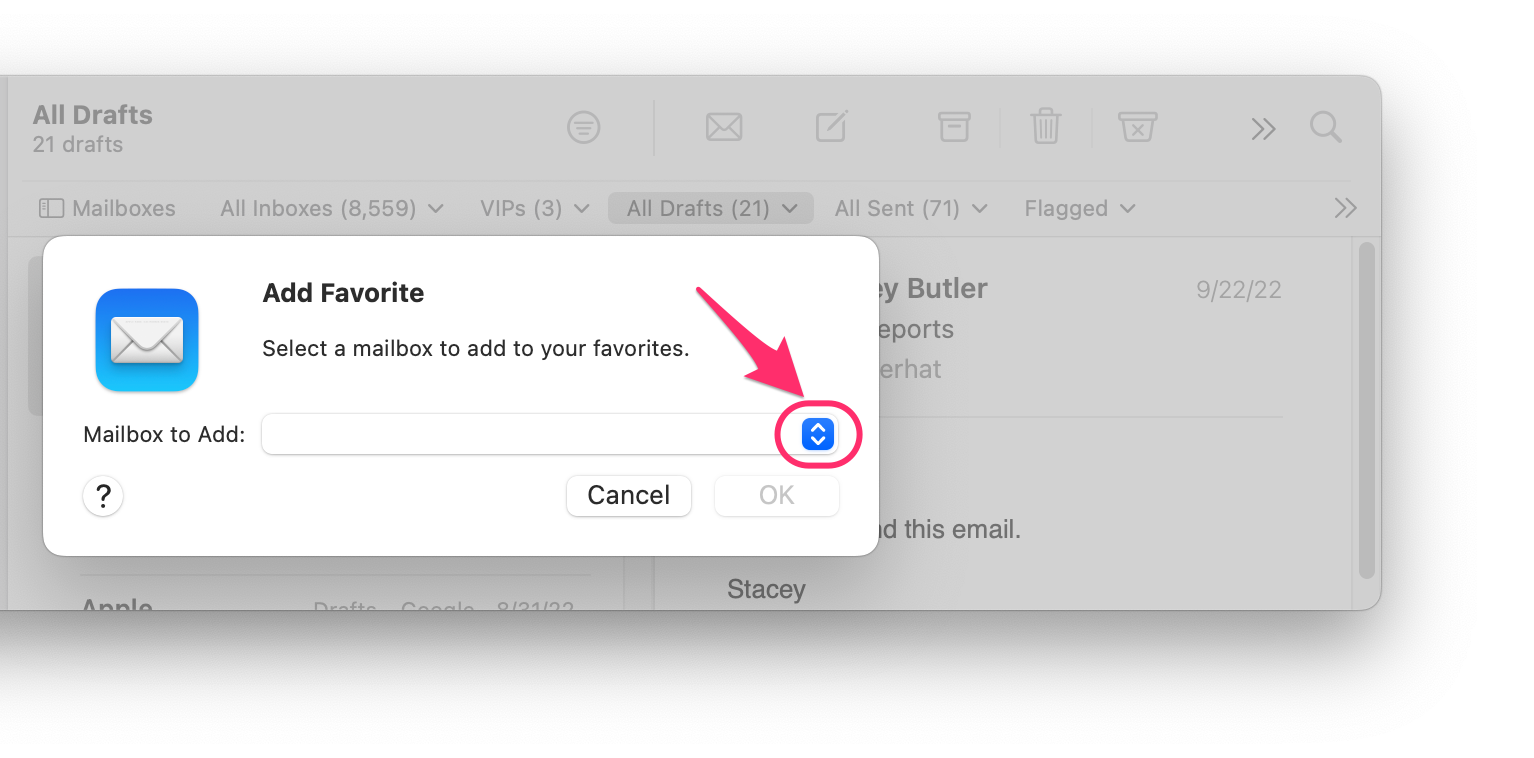The width and height of the screenshot is (1534, 758).
Task: Open help with question mark button
Action: pos(103,495)
